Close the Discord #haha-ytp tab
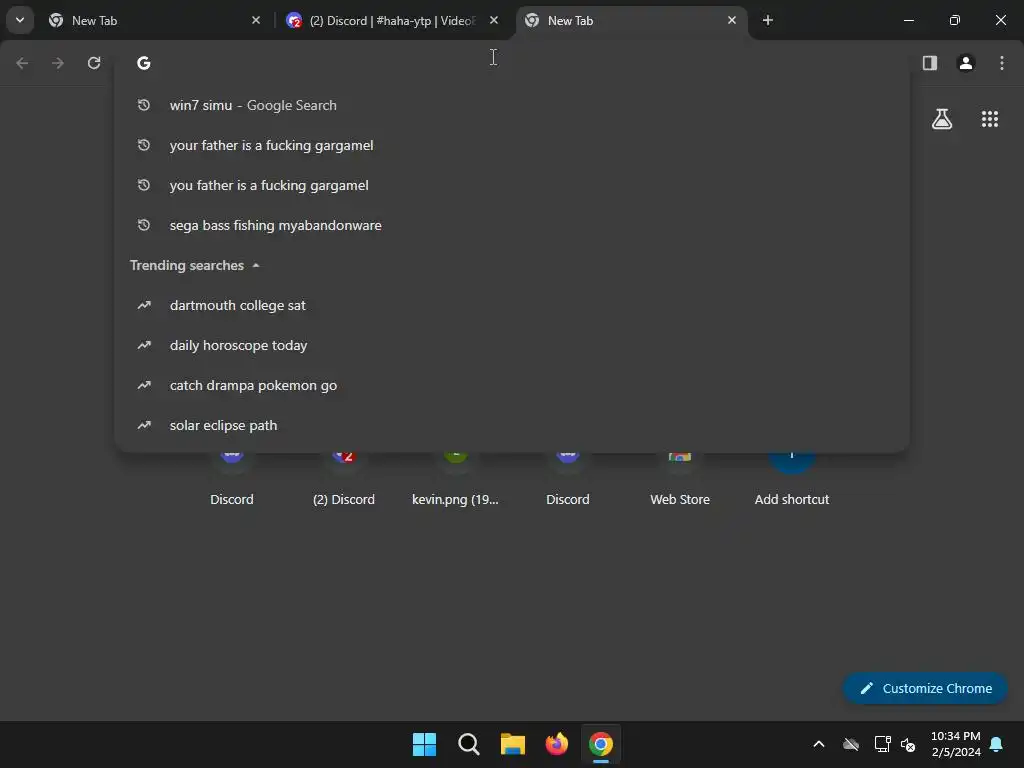Image resolution: width=1024 pixels, height=768 pixels. (x=494, y=20)
